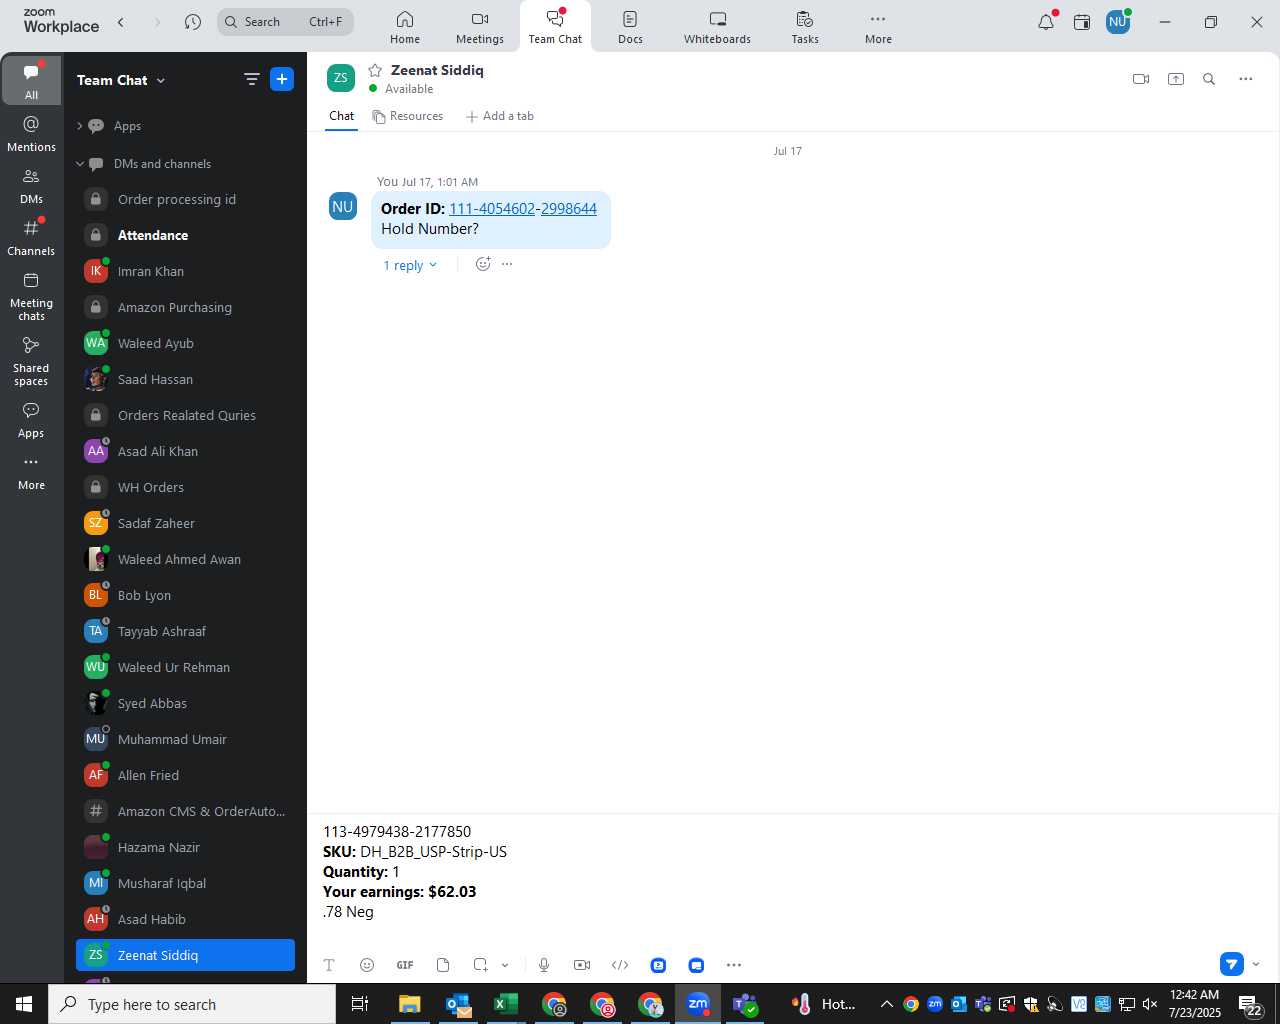1280x1024 pixels.
Task: Send the typed message
Action: coord(1232,964)
